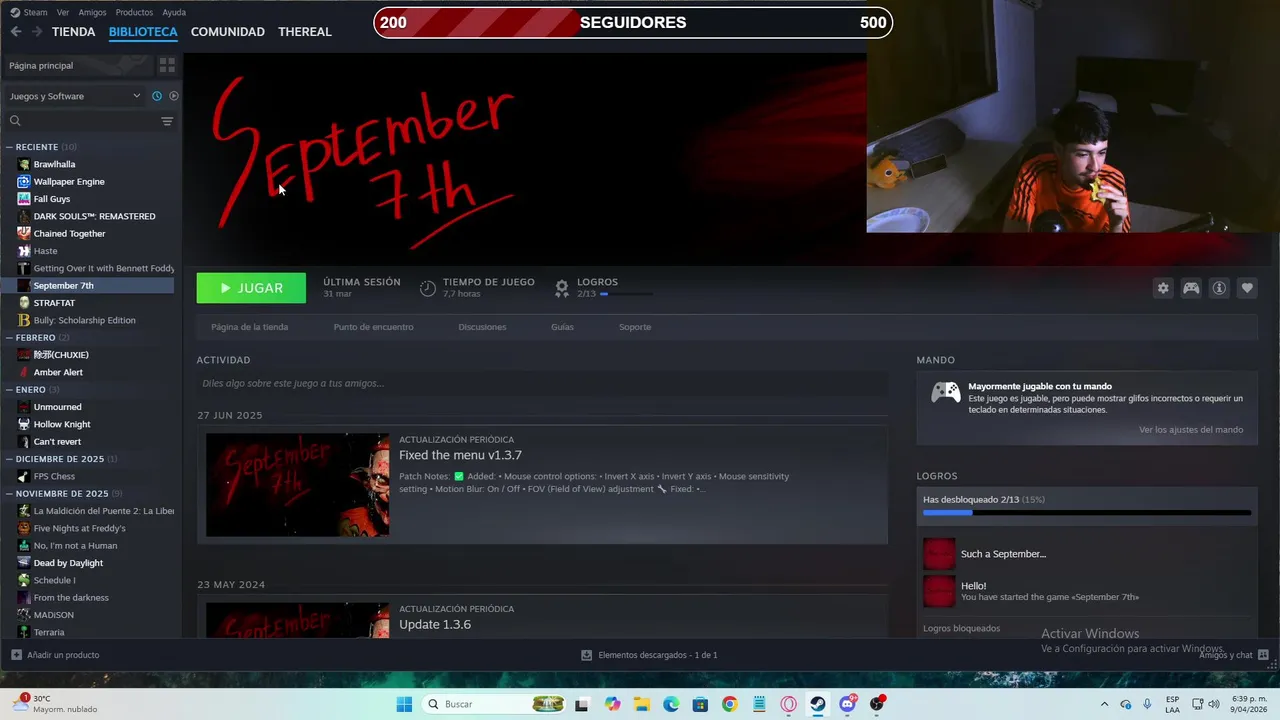Go to the COMUNIDAD tab

228,32
